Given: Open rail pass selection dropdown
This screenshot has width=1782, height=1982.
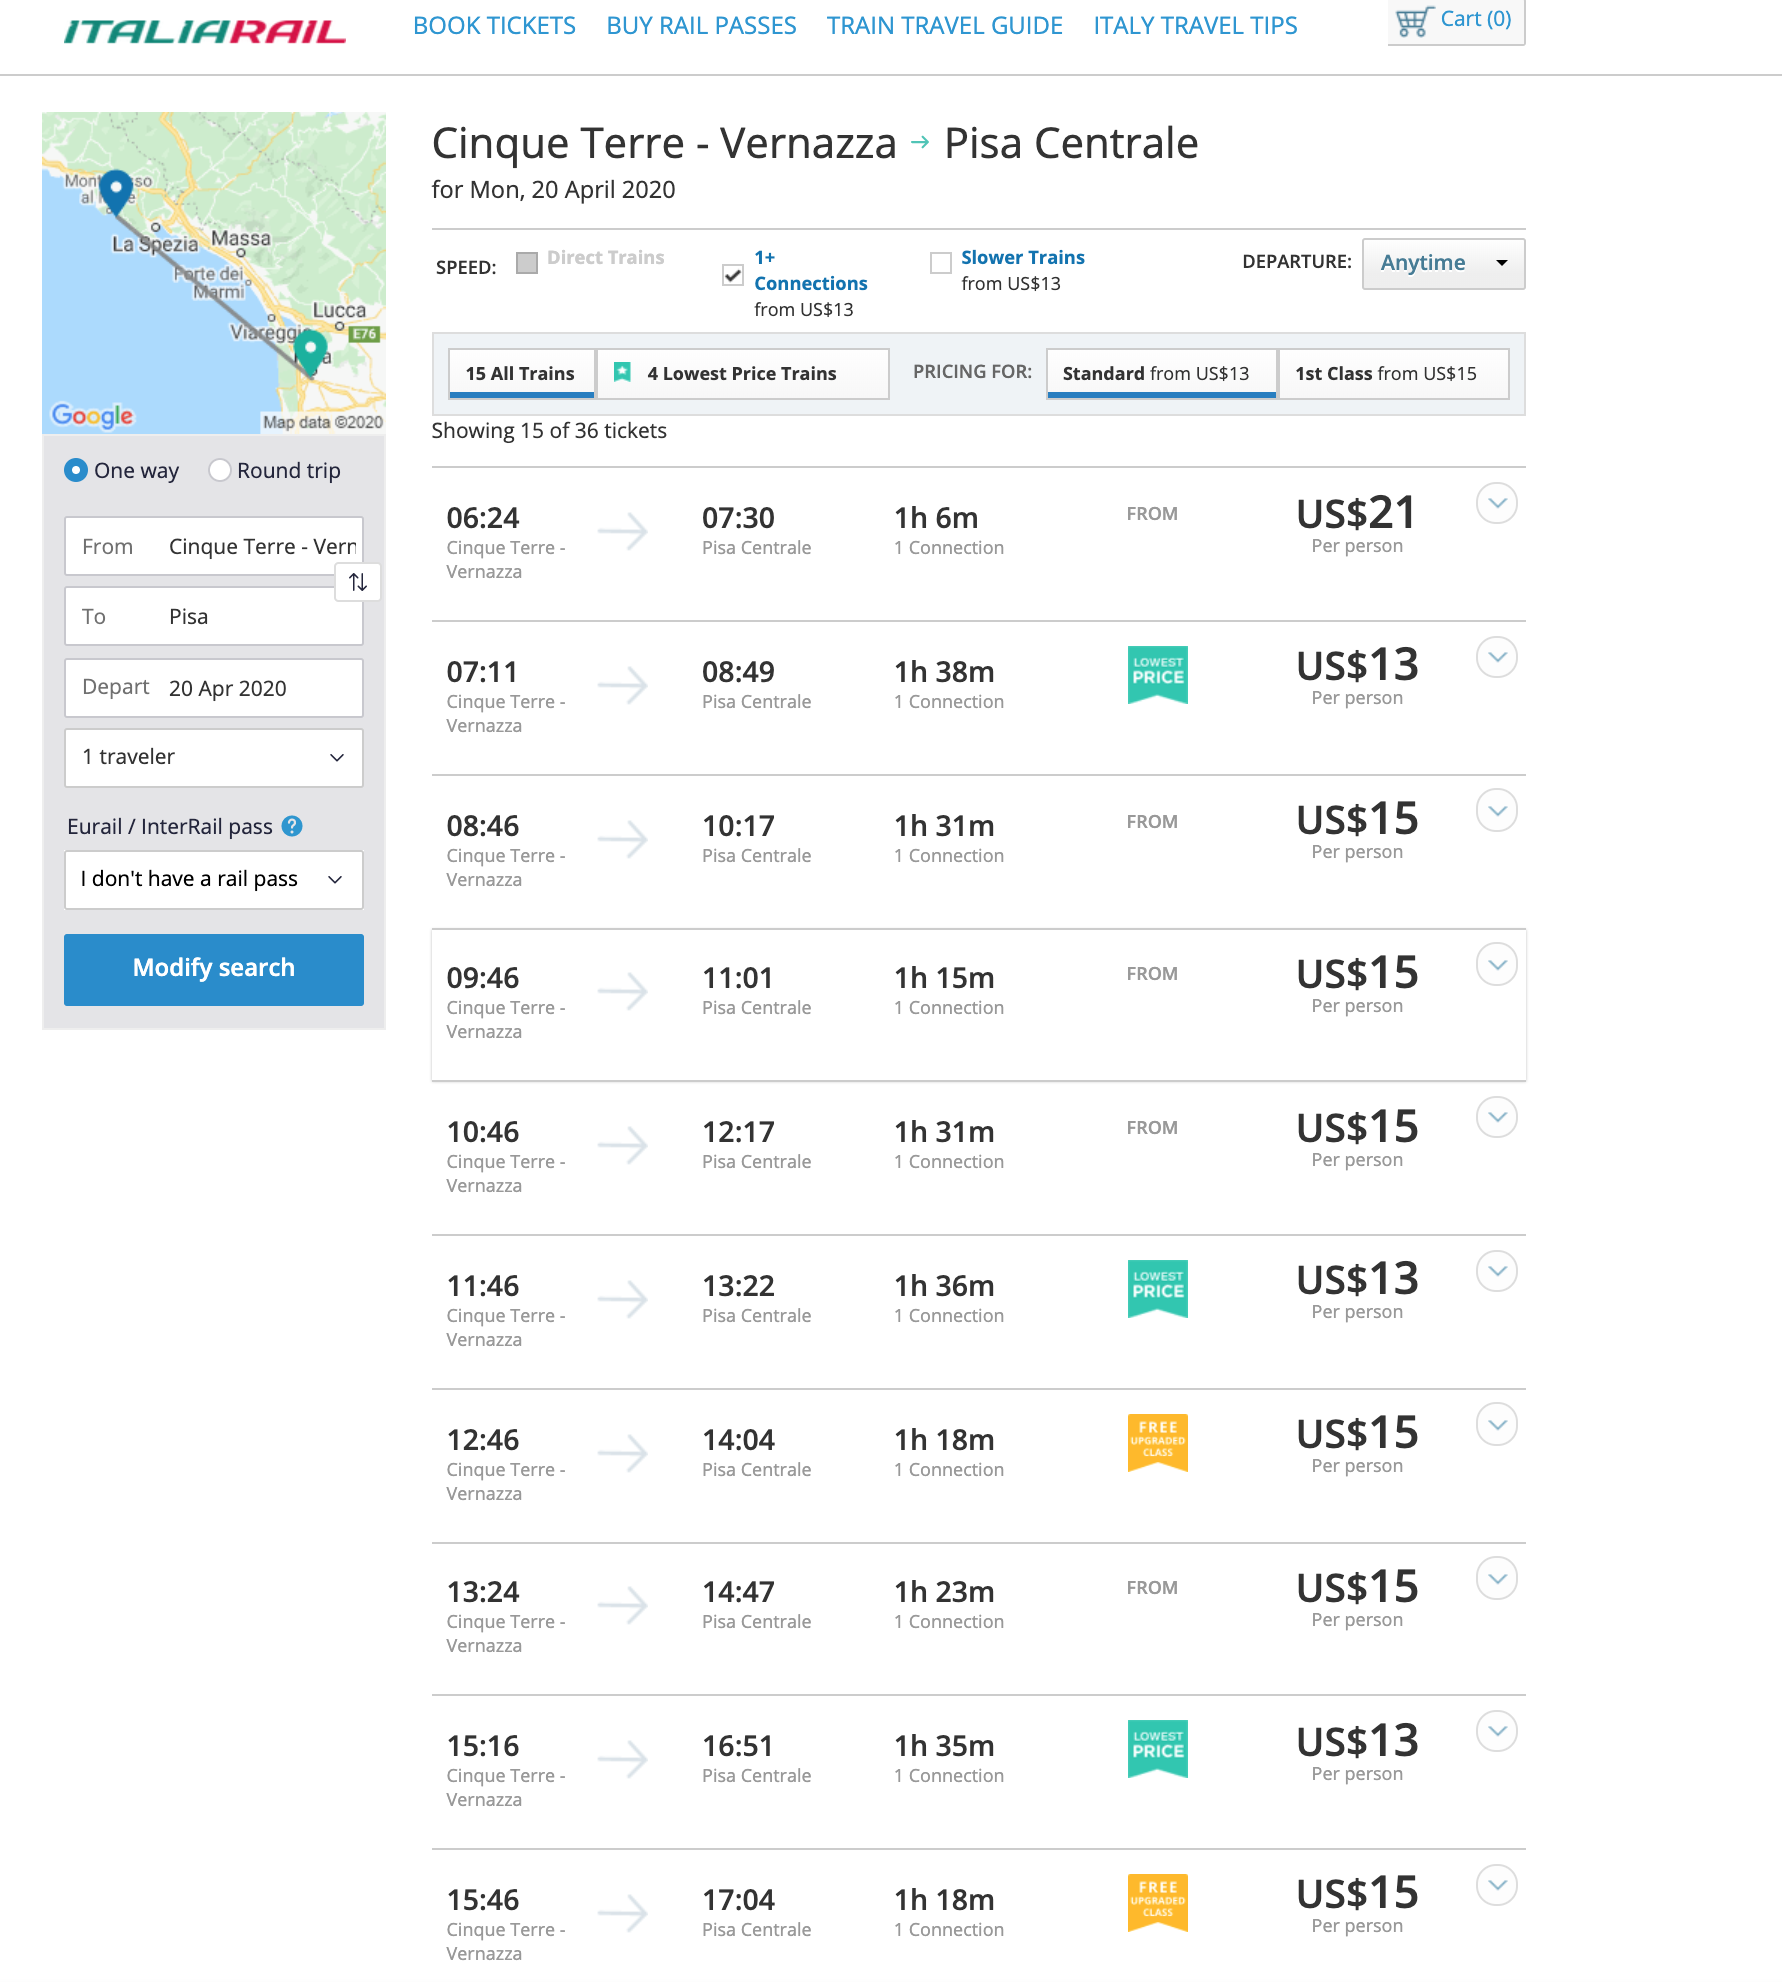Looking at the screenshot, I should click(214, 879).
